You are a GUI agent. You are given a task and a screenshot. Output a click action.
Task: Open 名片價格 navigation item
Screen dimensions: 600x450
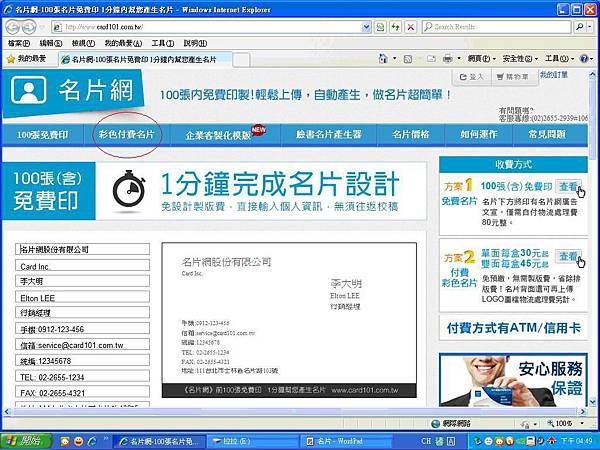coord(411,134)
